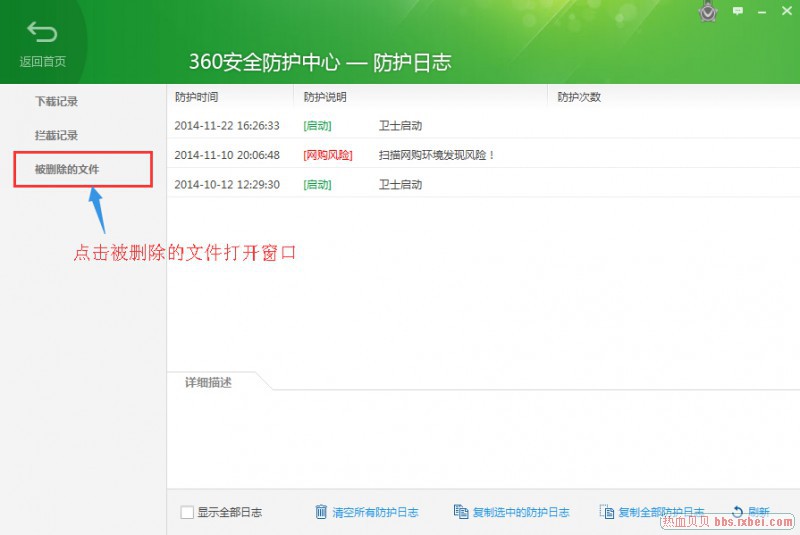The width and height of the screenshot is (800, 535).
Task: Click the 清空所有防护日志 link
Action: [x=375, y=512]
